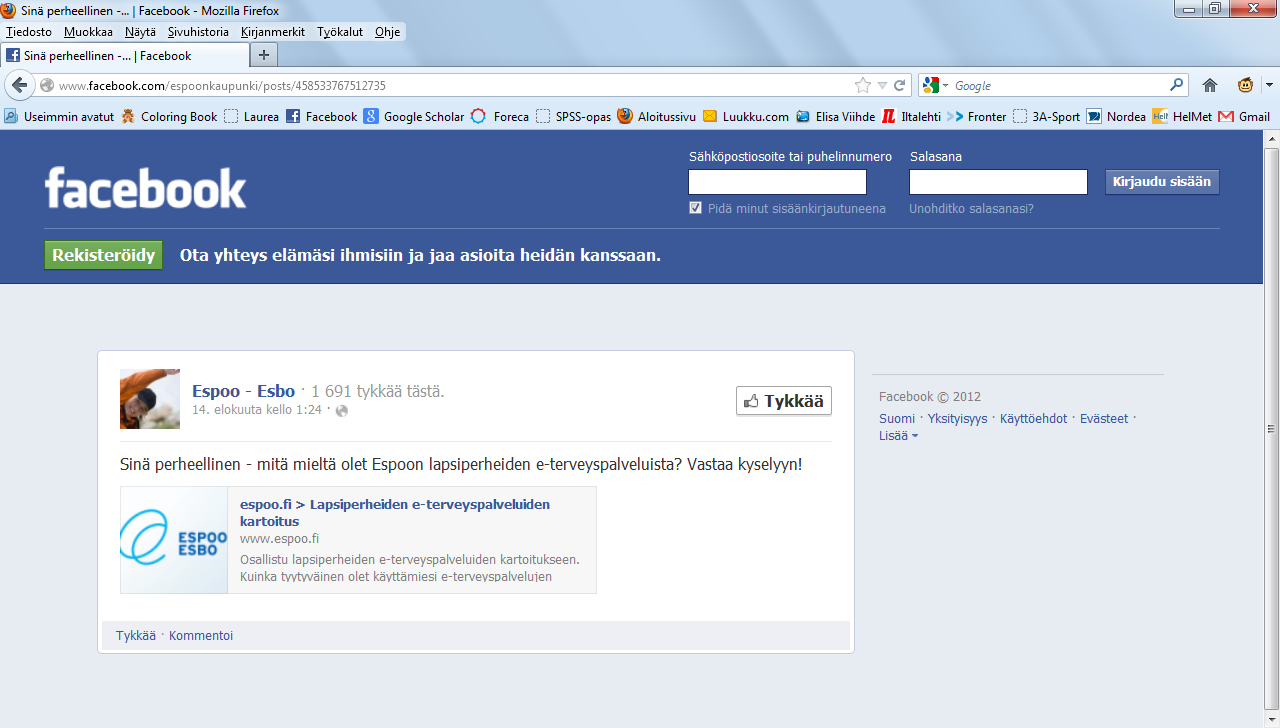Open the Espoo Esbo logo link thumbnail
Viewport: 1280px width, 728px height.
tap(174, 540)
